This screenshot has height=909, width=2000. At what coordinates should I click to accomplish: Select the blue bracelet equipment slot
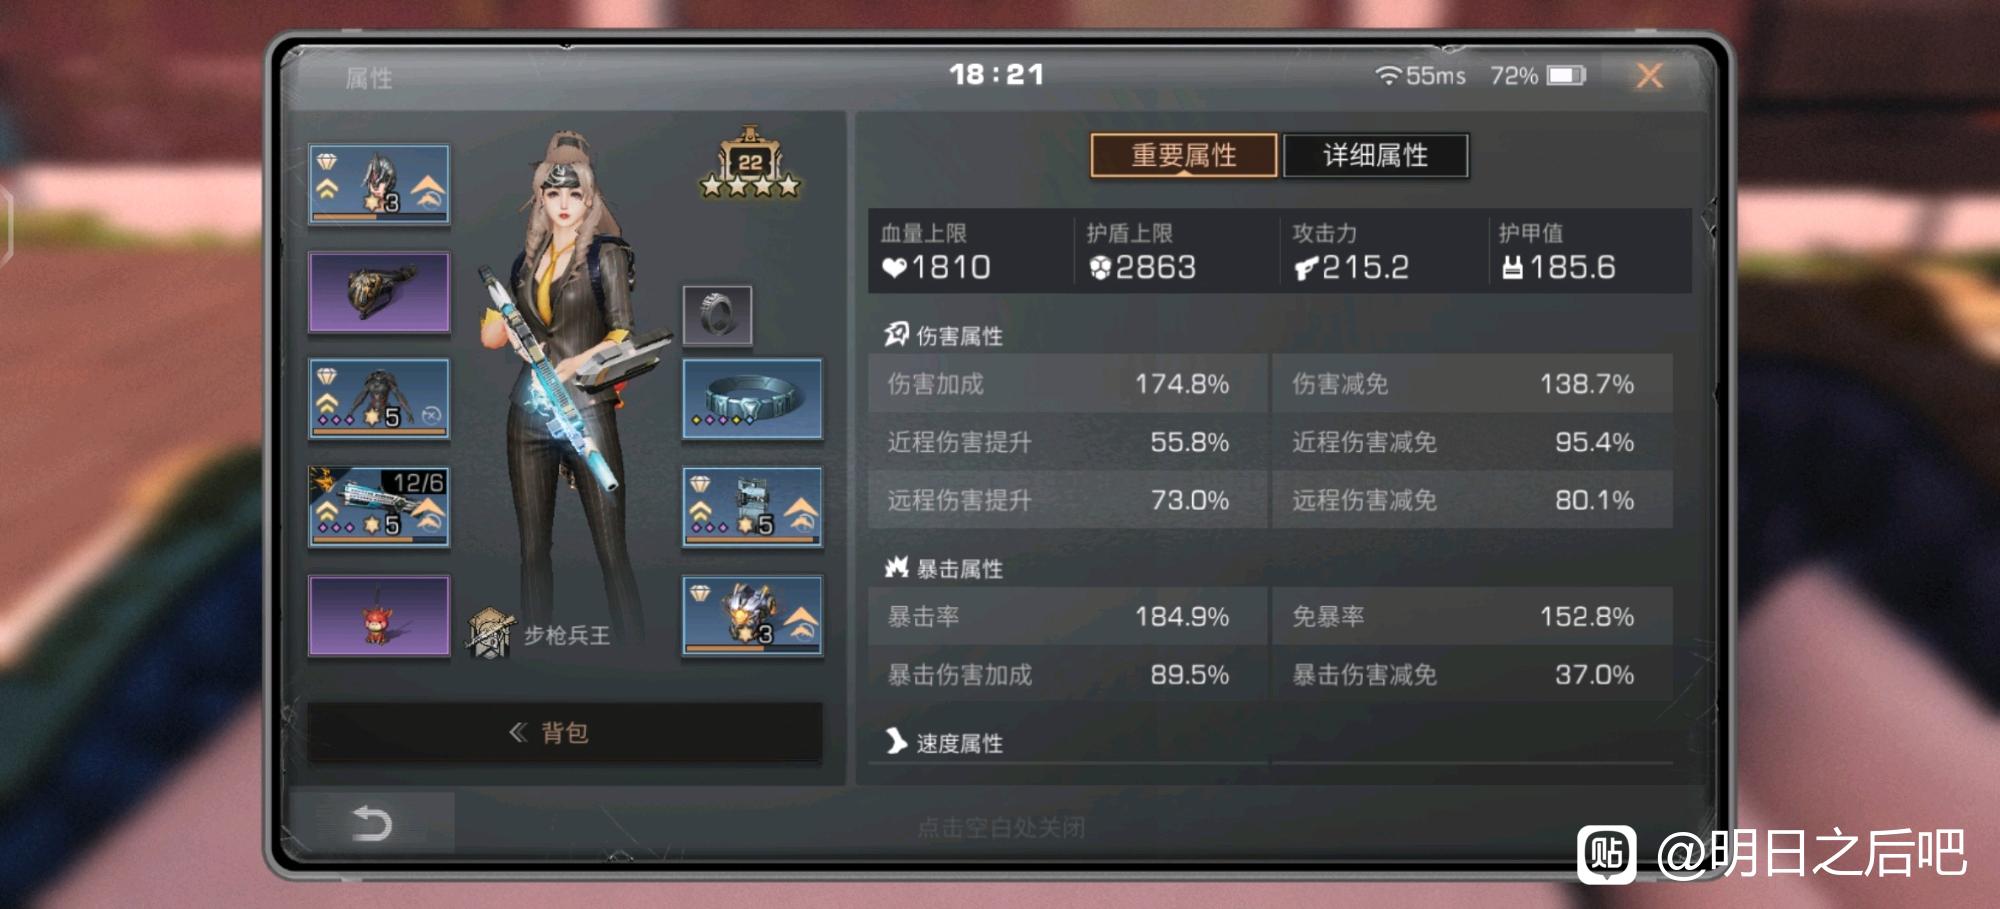pos(753,399)
